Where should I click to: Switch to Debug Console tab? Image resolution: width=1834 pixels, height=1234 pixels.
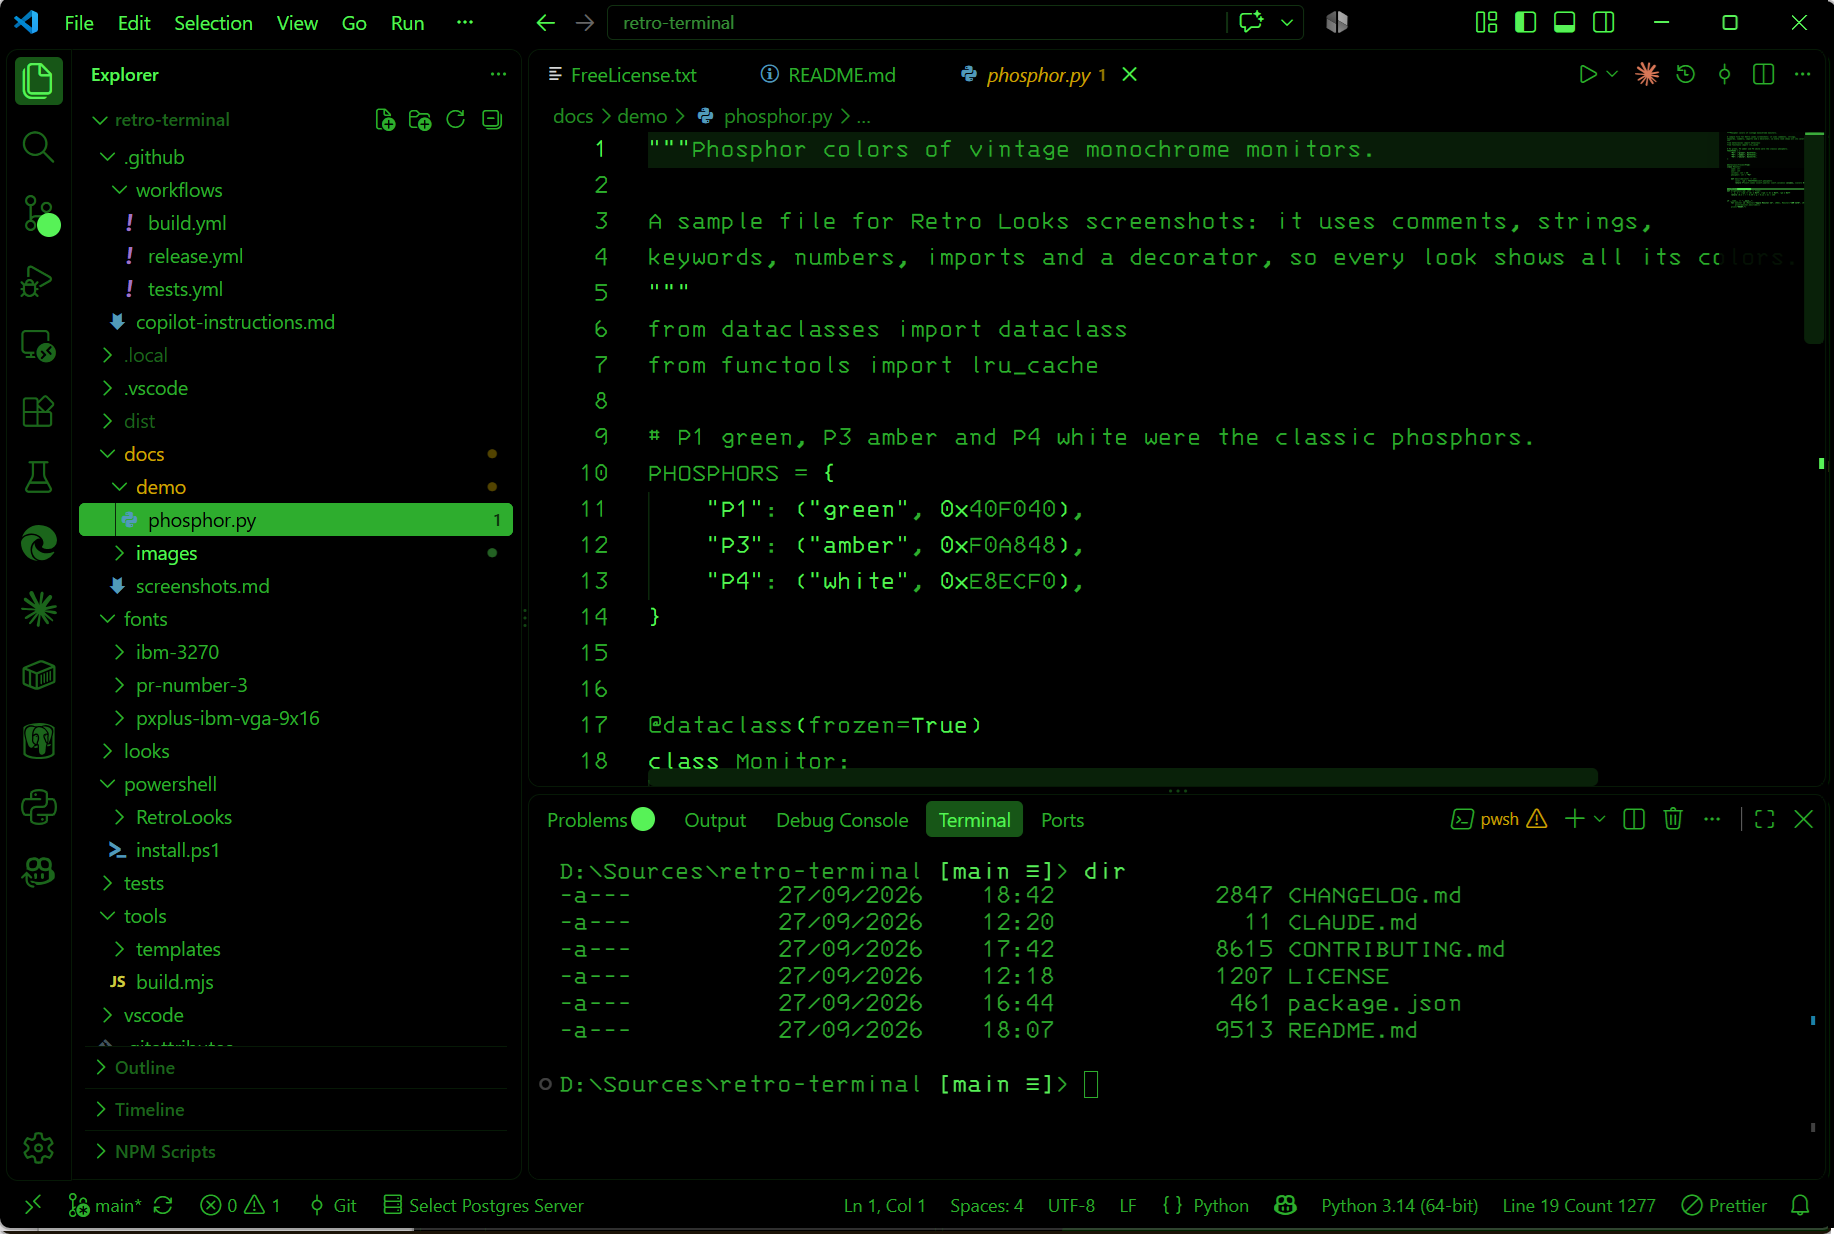tap(842, 820)
